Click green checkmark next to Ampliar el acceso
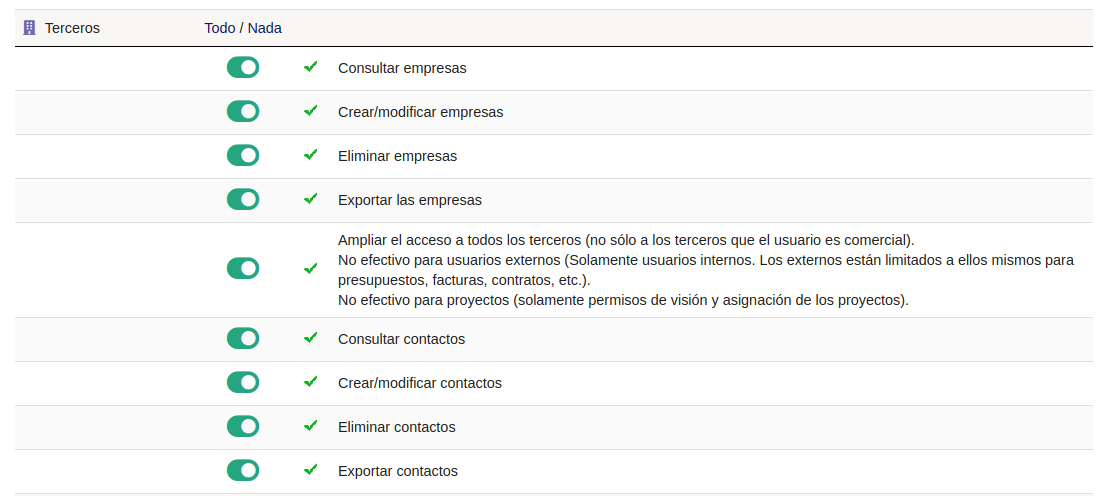 pyautogui.click(x=310, y=268)
